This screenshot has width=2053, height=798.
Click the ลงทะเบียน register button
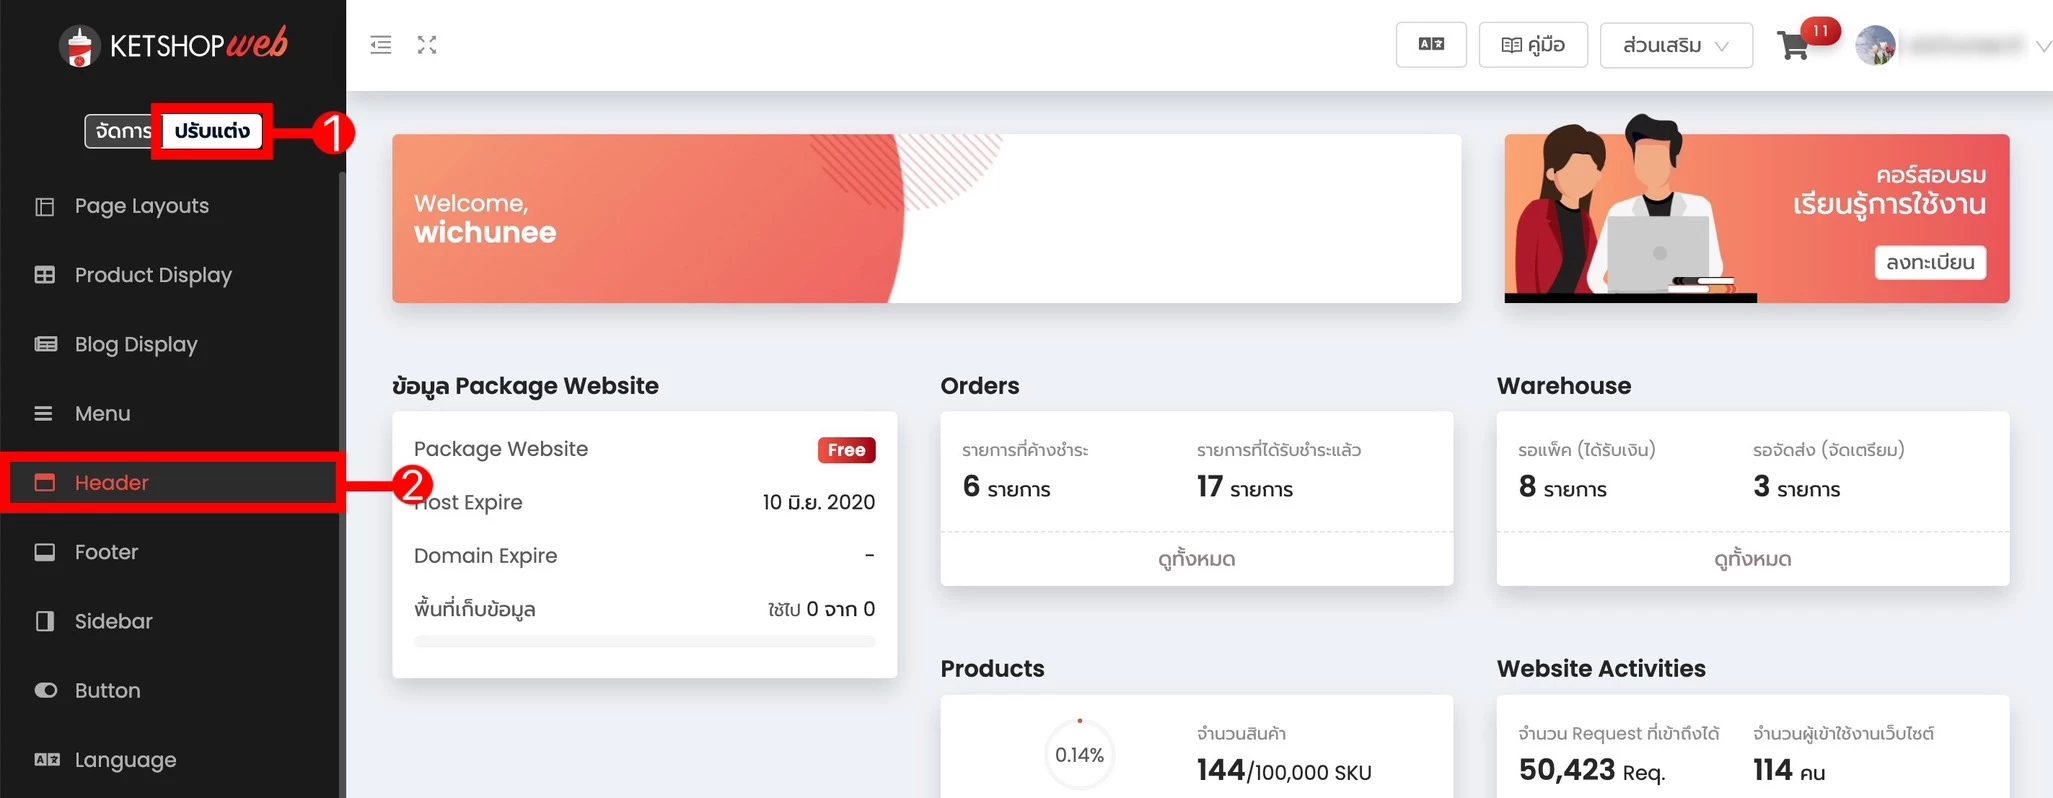click(x=1929, y=262)
